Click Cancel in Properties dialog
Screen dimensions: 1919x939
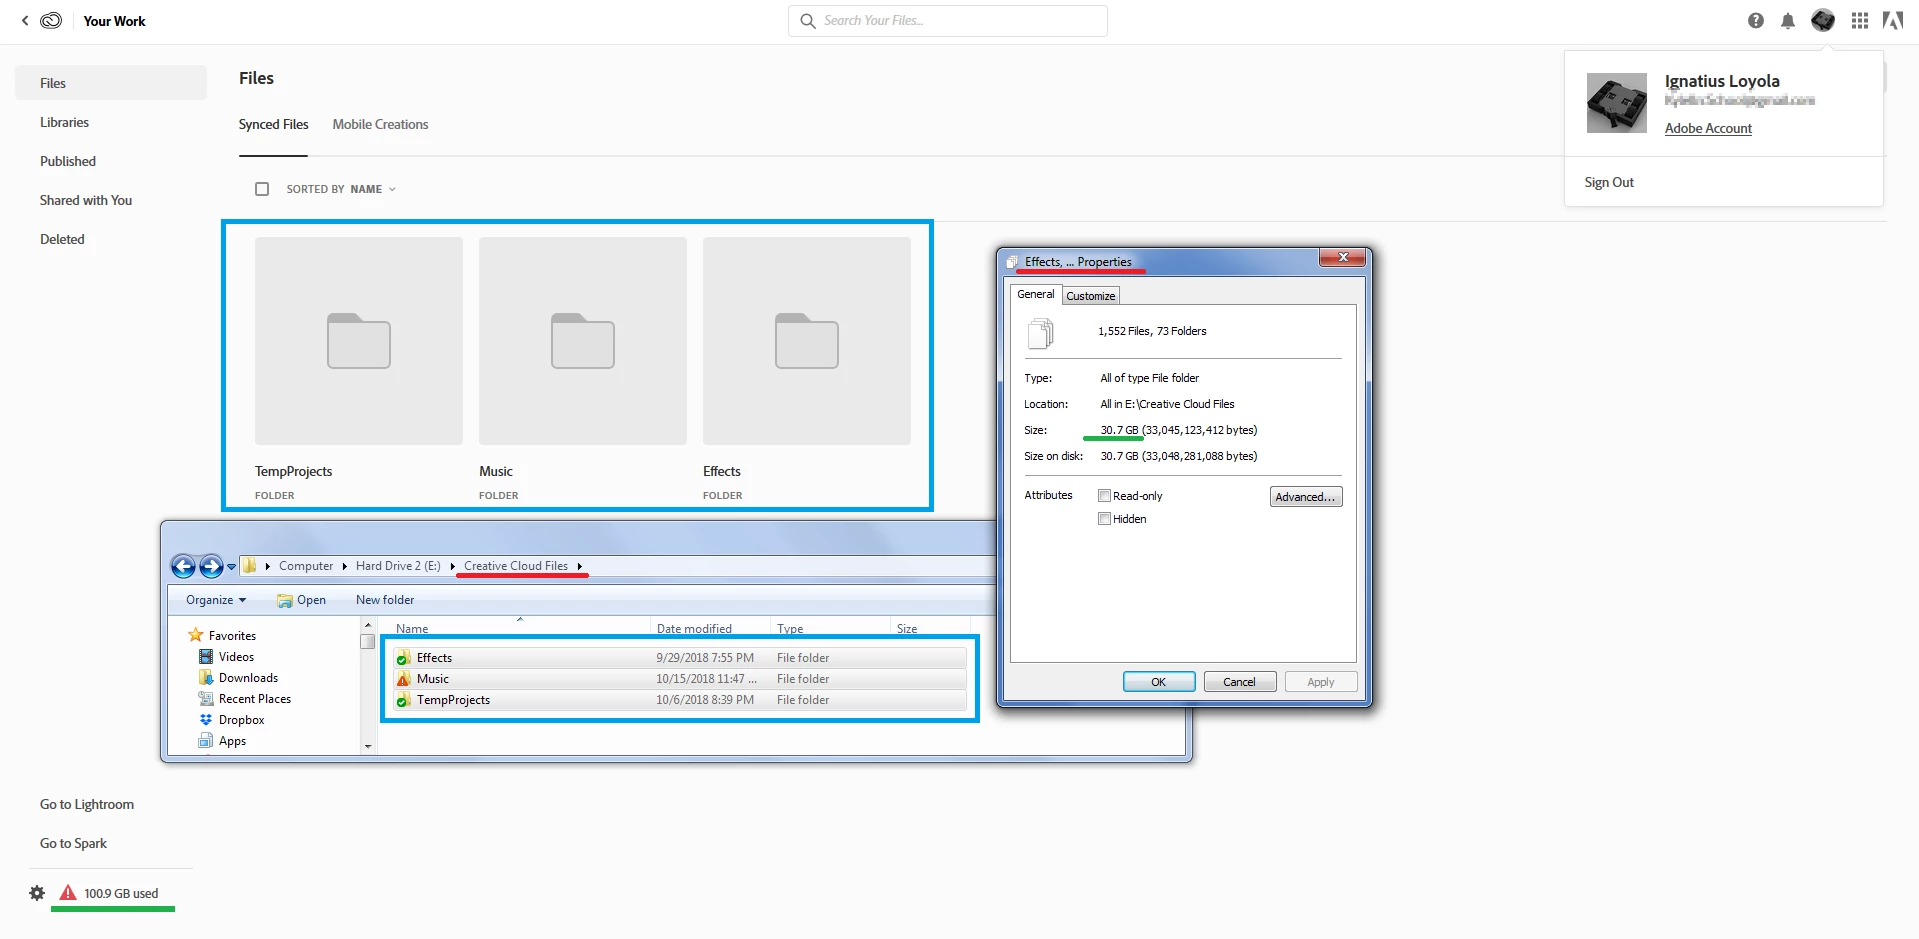[1240, 682]
